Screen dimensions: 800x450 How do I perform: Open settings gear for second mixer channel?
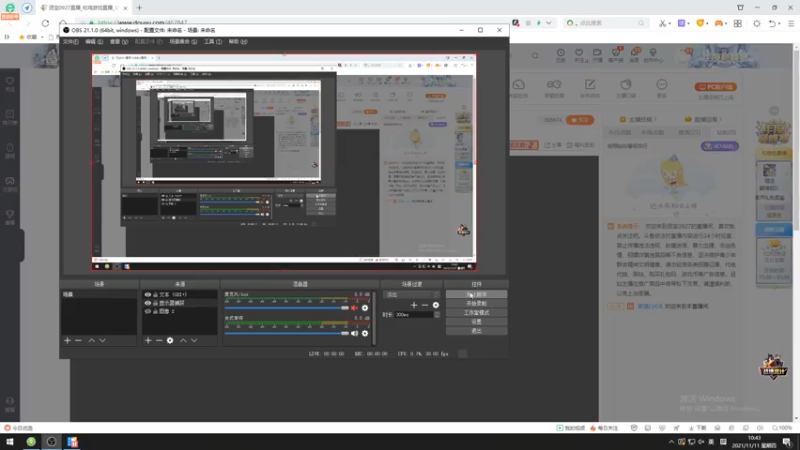pos(365,333)
